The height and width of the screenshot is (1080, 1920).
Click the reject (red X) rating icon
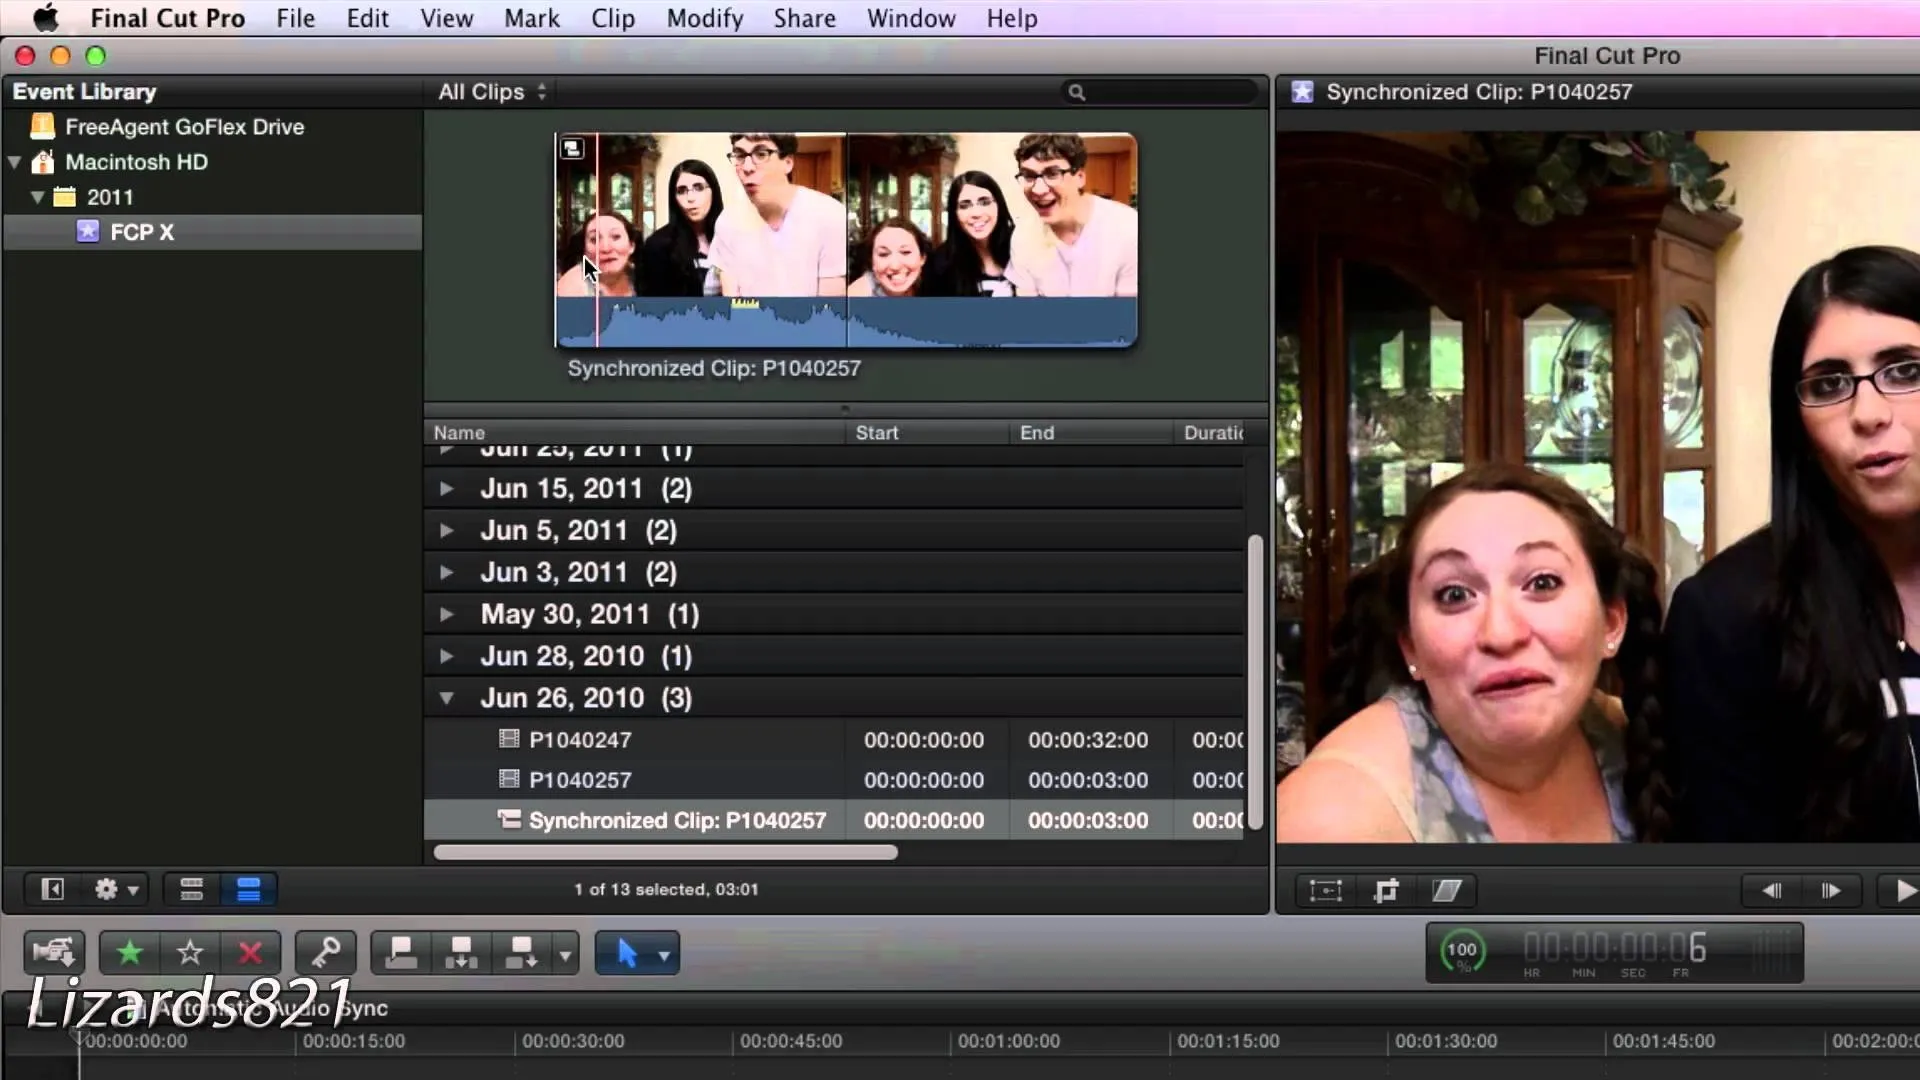click(x=249, y=952)
